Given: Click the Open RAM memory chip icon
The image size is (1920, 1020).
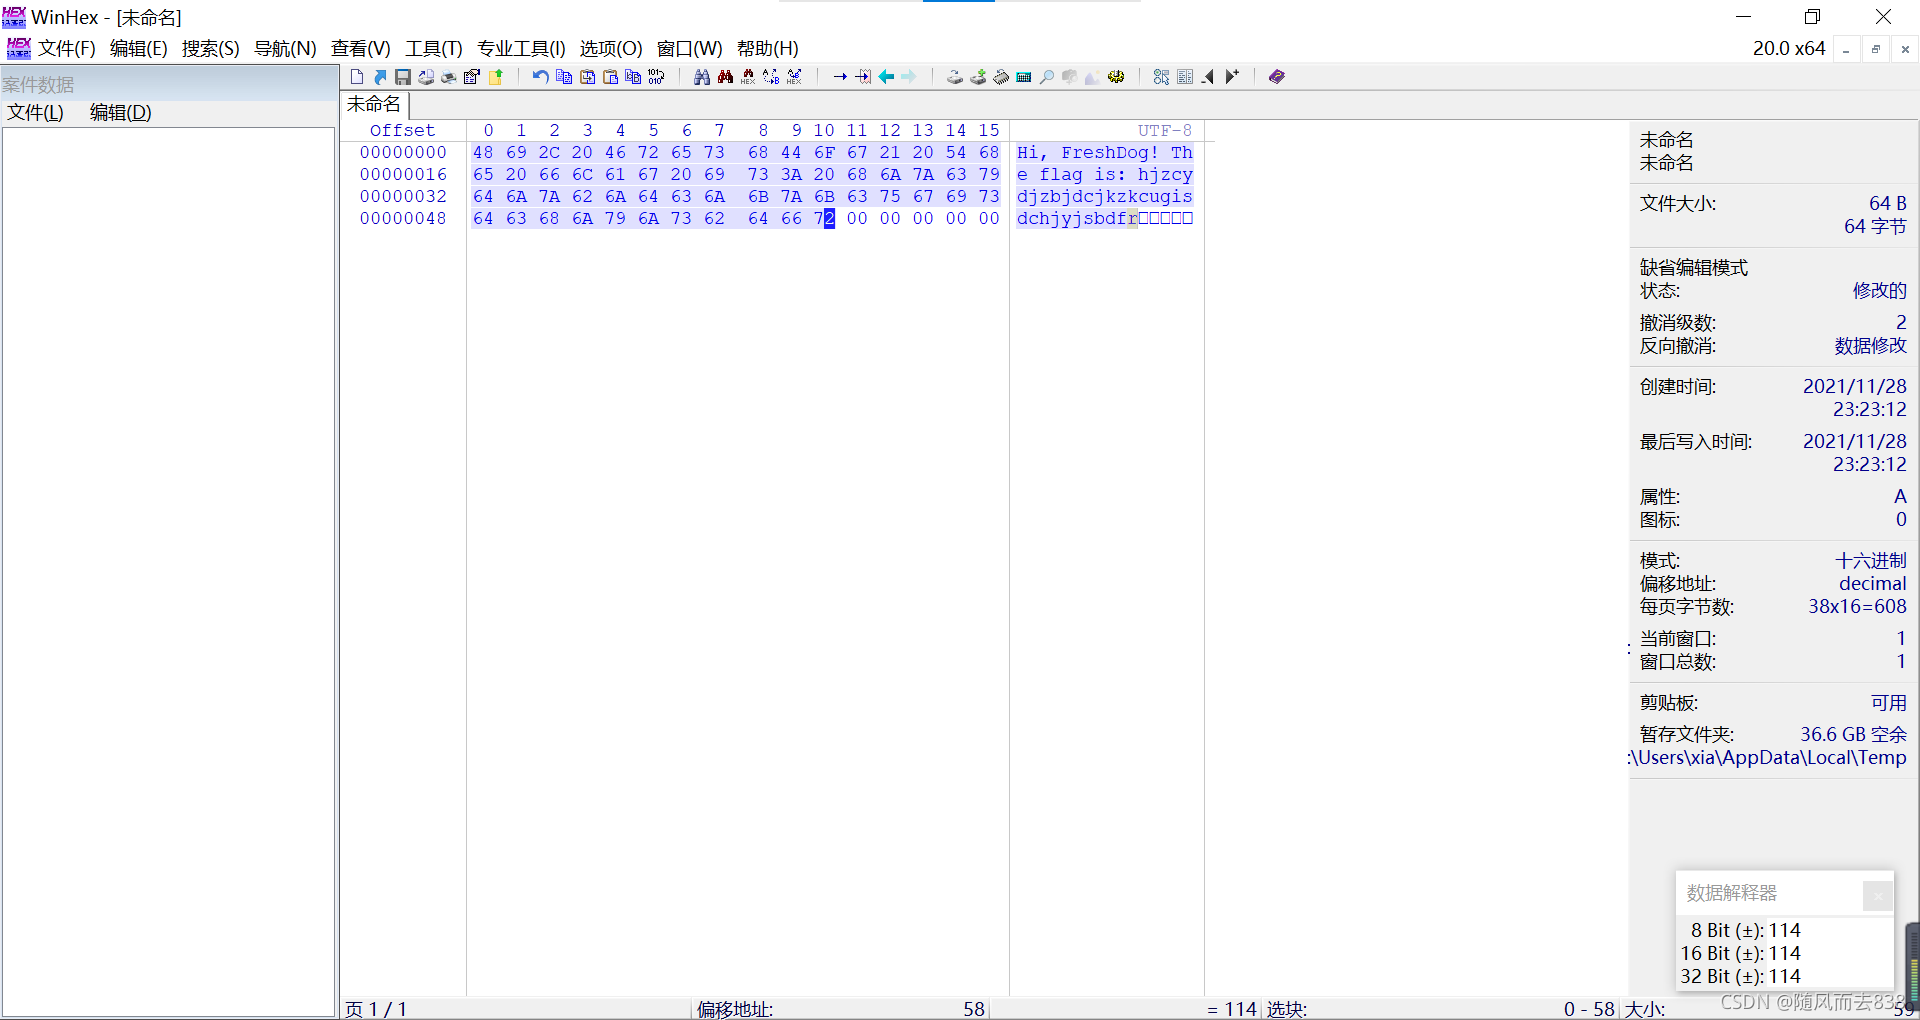Looking at the screenshot, I should (1001, 77).
